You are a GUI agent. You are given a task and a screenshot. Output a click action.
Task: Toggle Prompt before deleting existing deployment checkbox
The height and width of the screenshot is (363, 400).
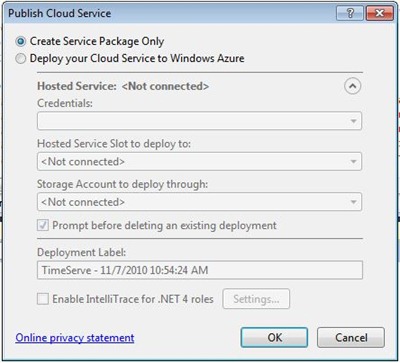[43, 225]
